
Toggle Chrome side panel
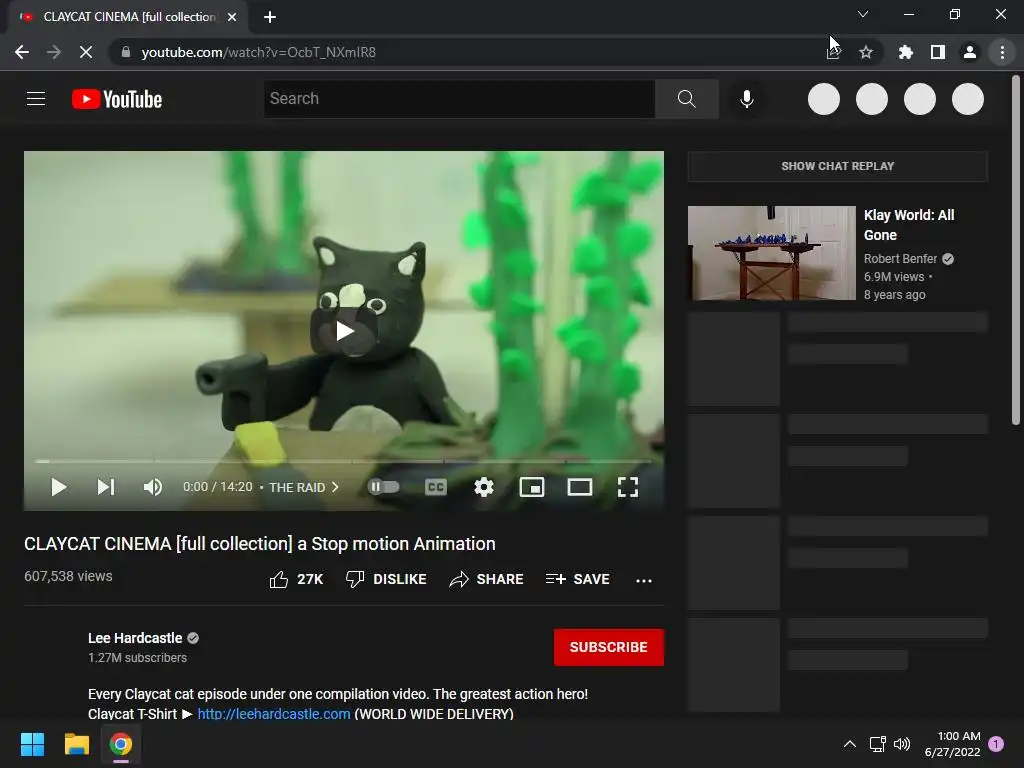point(938,52)
